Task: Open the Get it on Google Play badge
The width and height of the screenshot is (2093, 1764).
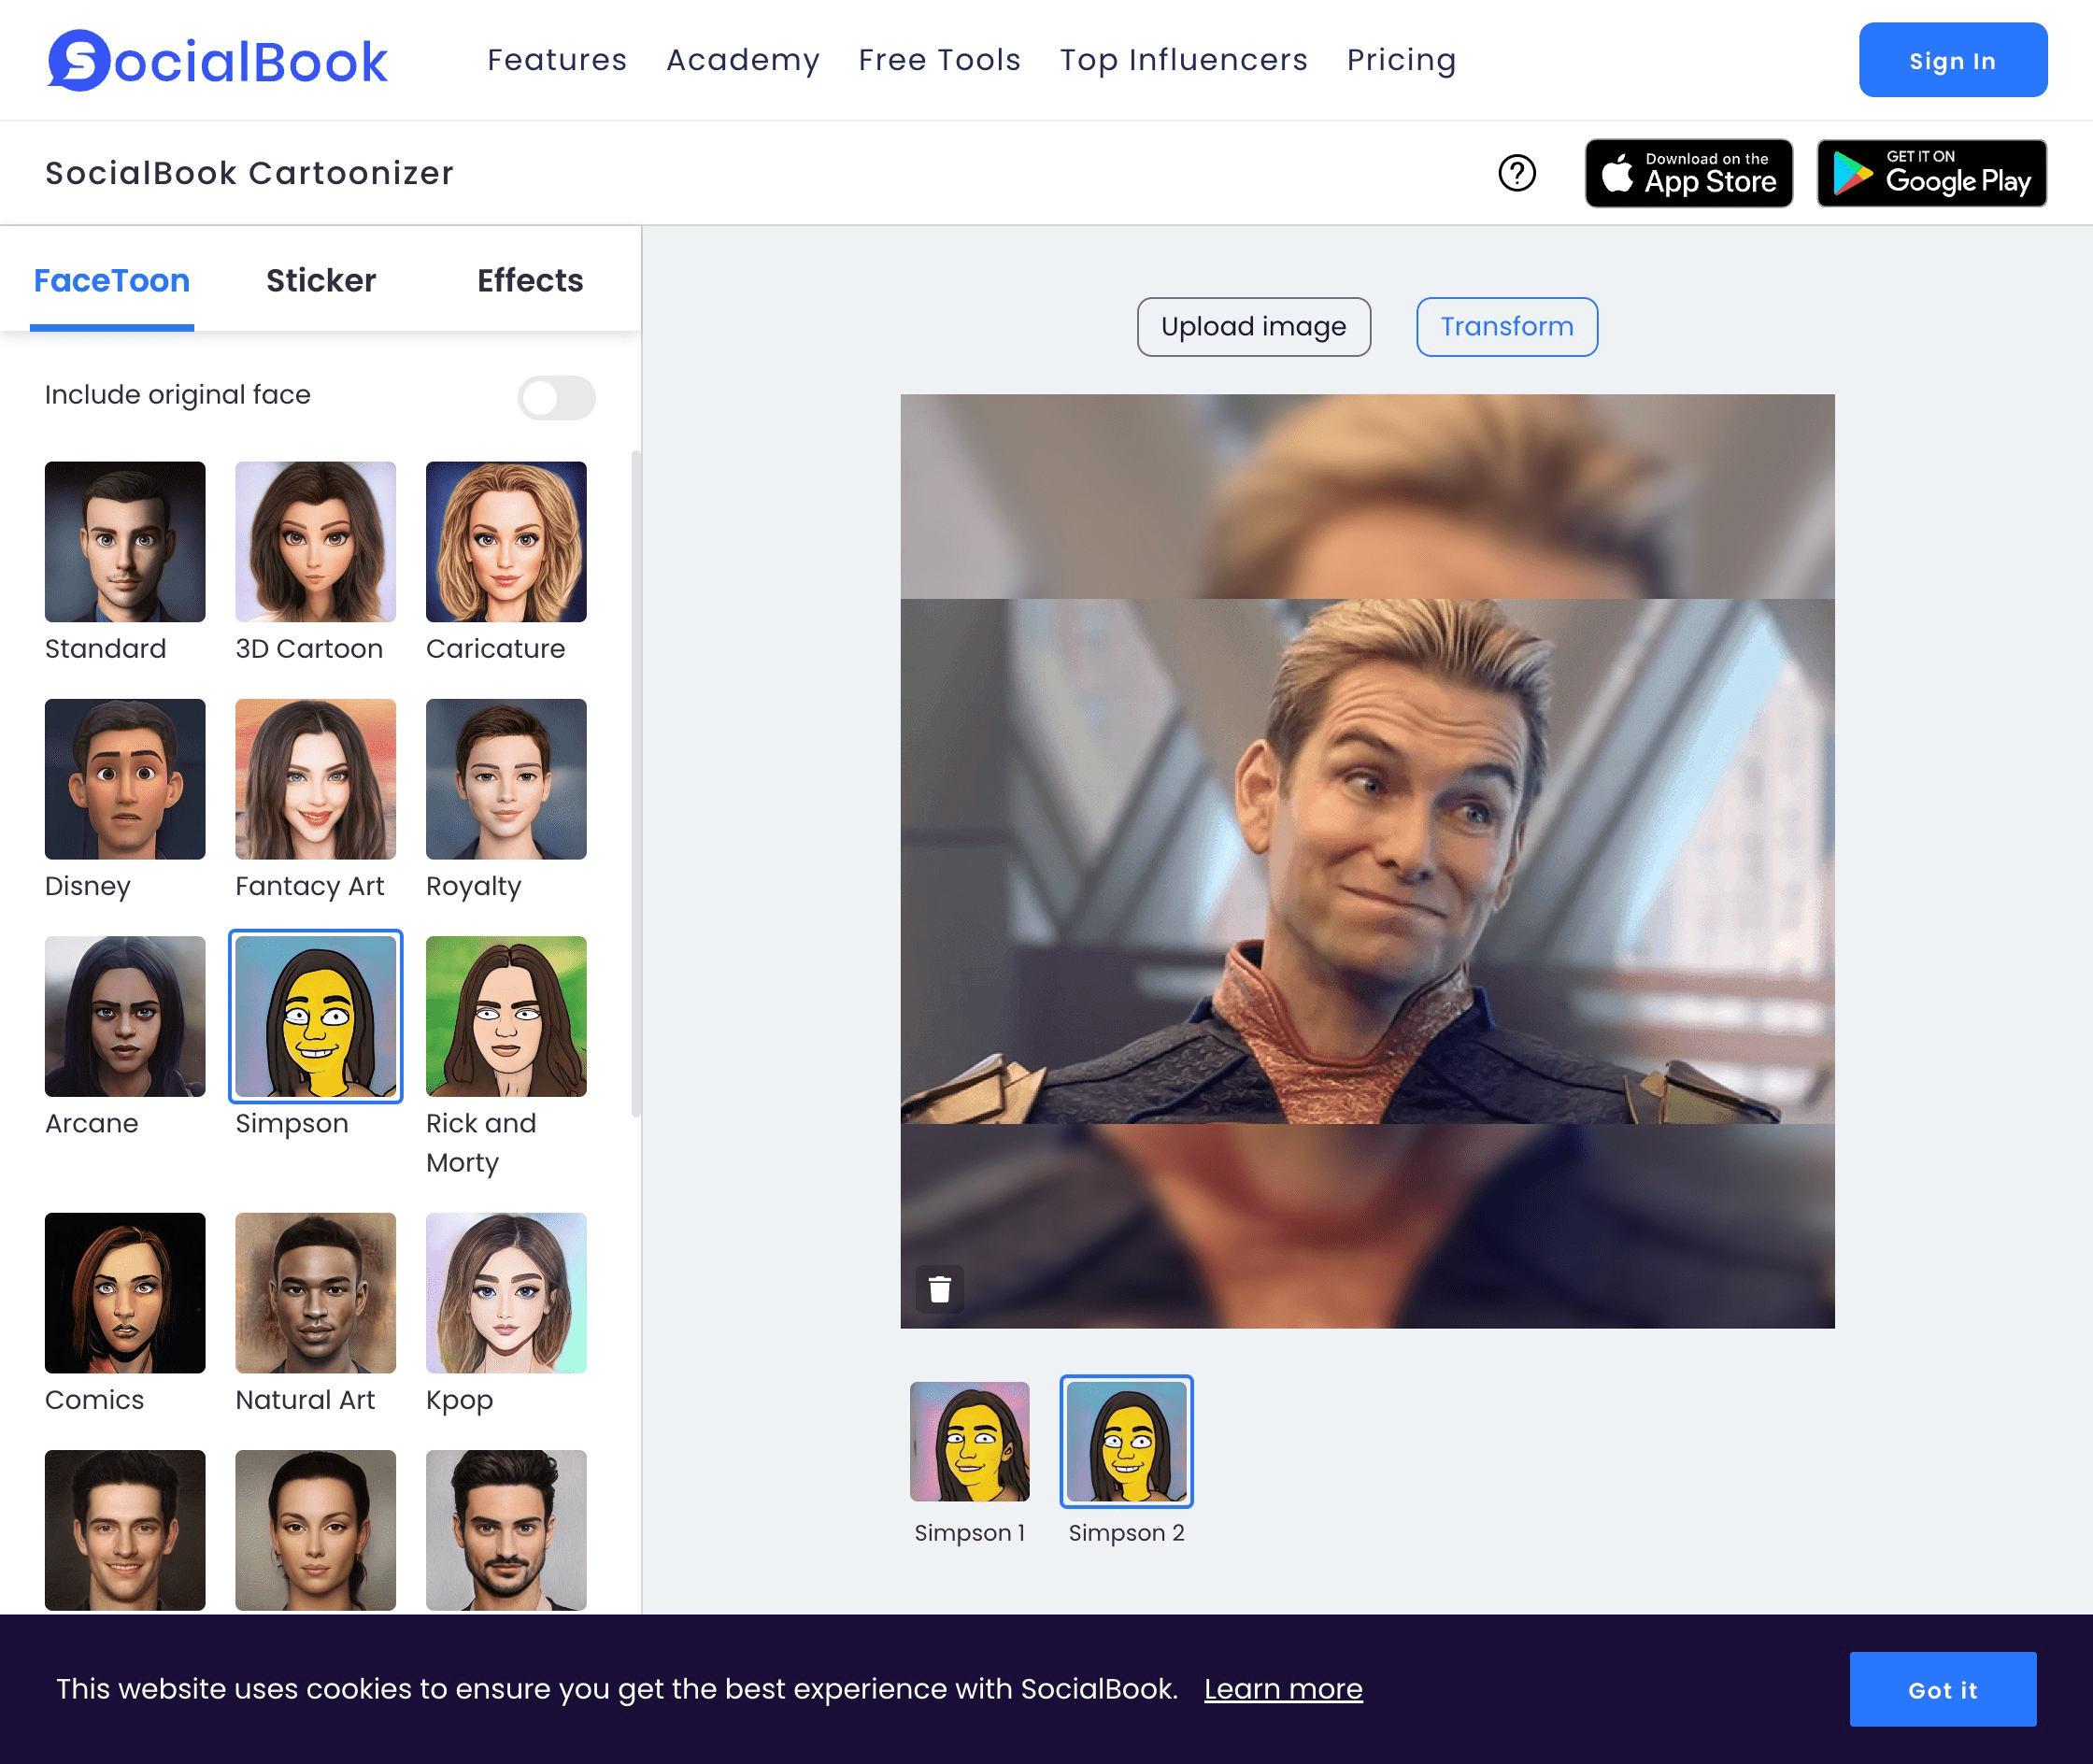Action: 1931,173
